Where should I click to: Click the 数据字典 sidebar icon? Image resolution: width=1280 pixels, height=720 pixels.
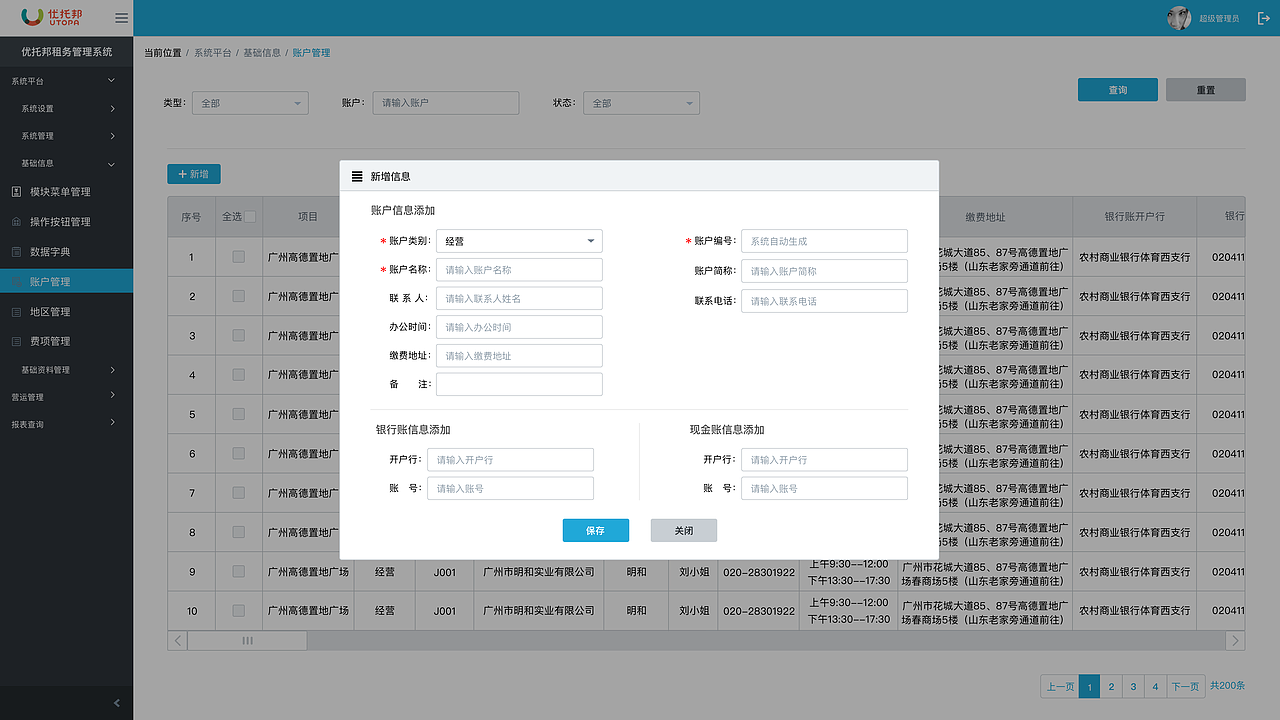pos(14,251)
